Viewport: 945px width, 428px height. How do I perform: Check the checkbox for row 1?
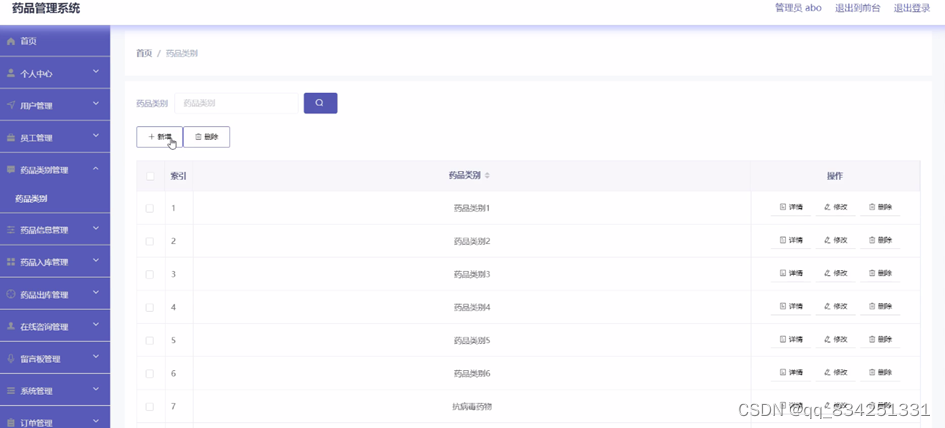150,208
